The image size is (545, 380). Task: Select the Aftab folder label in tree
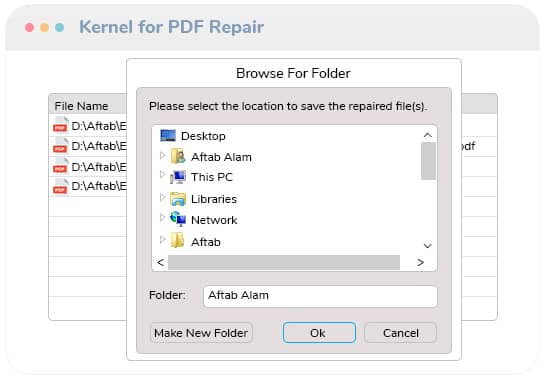click(206, 242)
